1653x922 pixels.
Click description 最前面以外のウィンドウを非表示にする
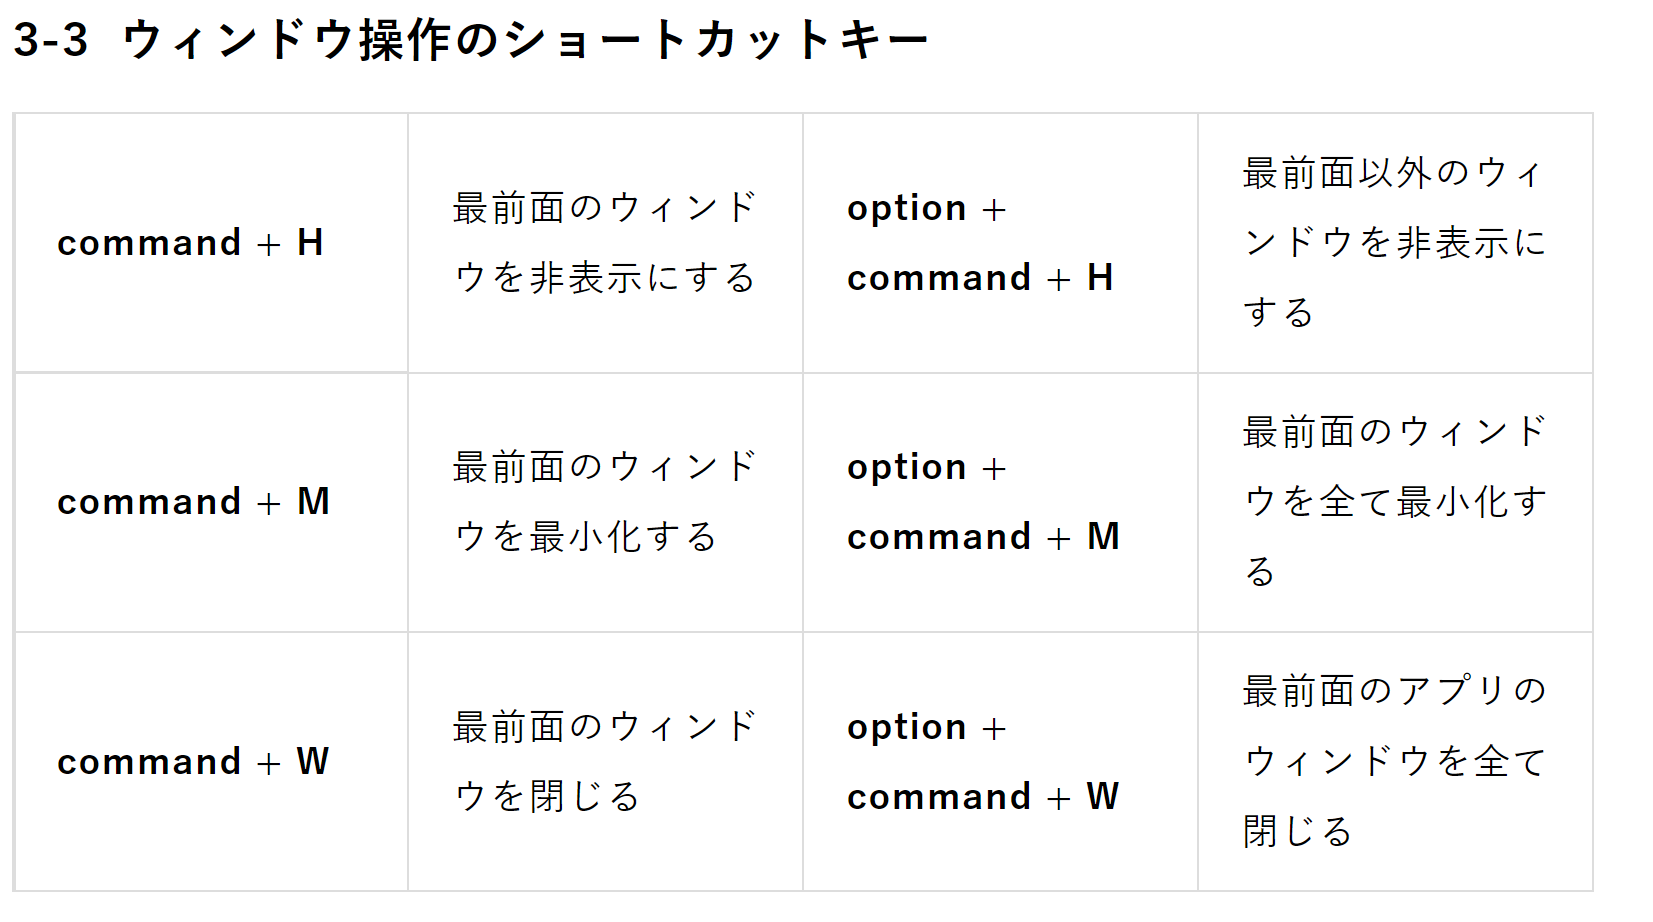(1394, 243)
